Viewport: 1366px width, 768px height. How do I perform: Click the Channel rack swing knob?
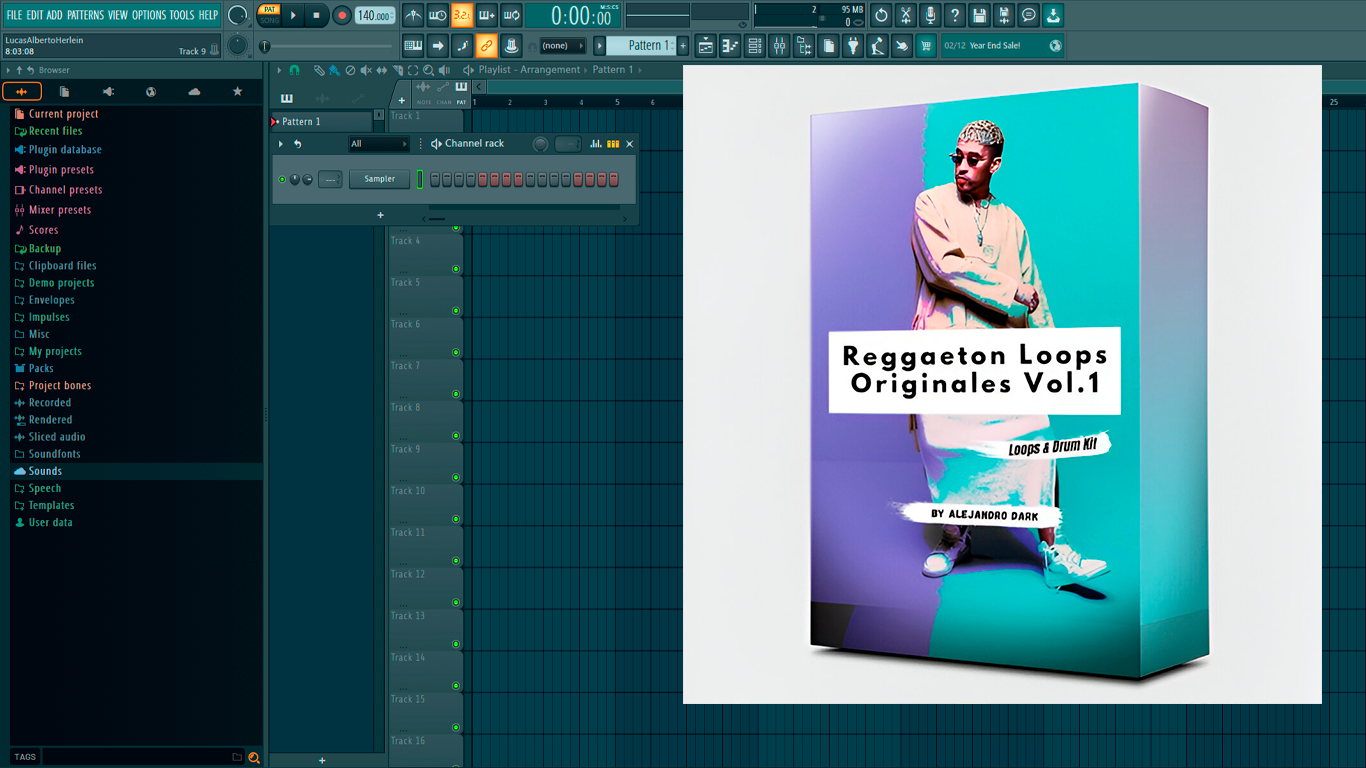(540, 144)
